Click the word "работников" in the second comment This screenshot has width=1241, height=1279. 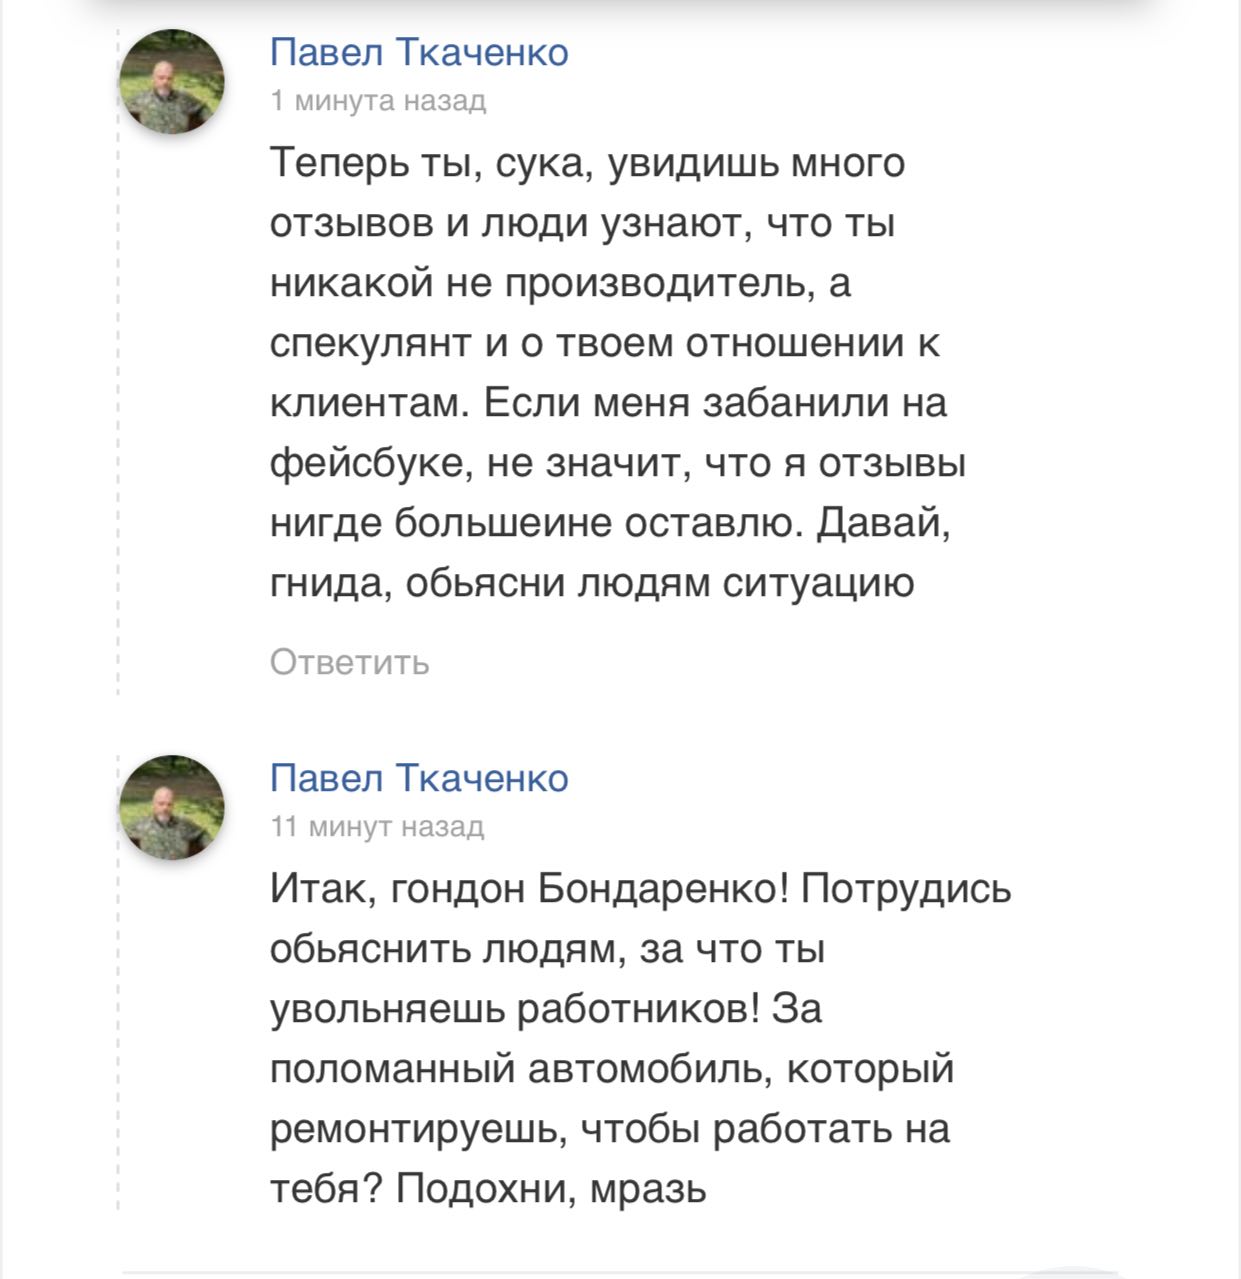[x=638, y=1008]
